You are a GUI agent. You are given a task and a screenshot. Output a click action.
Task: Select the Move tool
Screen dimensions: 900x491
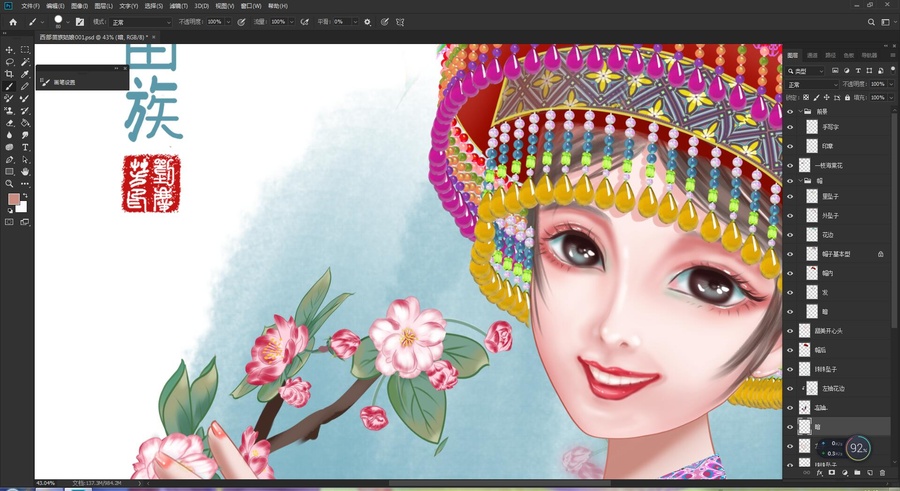coord(9,50)
